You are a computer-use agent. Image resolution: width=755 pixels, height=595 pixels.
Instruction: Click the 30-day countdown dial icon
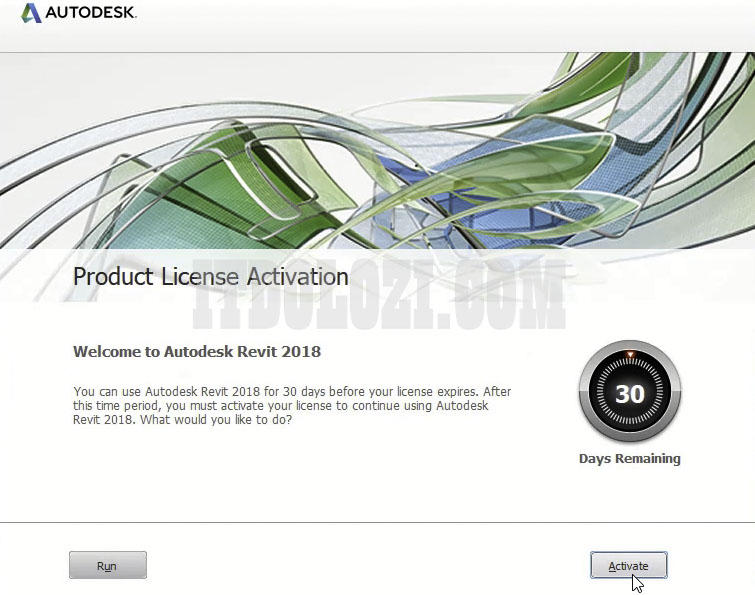[x=629, y=395]
